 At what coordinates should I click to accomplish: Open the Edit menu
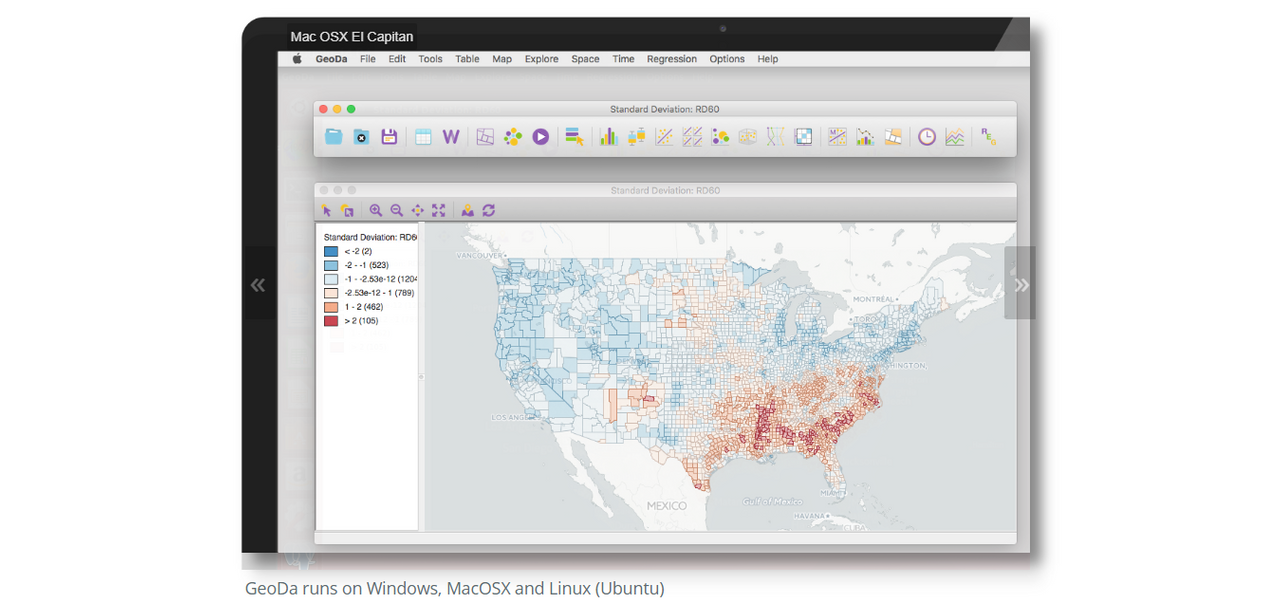click(x=397, y=59)
